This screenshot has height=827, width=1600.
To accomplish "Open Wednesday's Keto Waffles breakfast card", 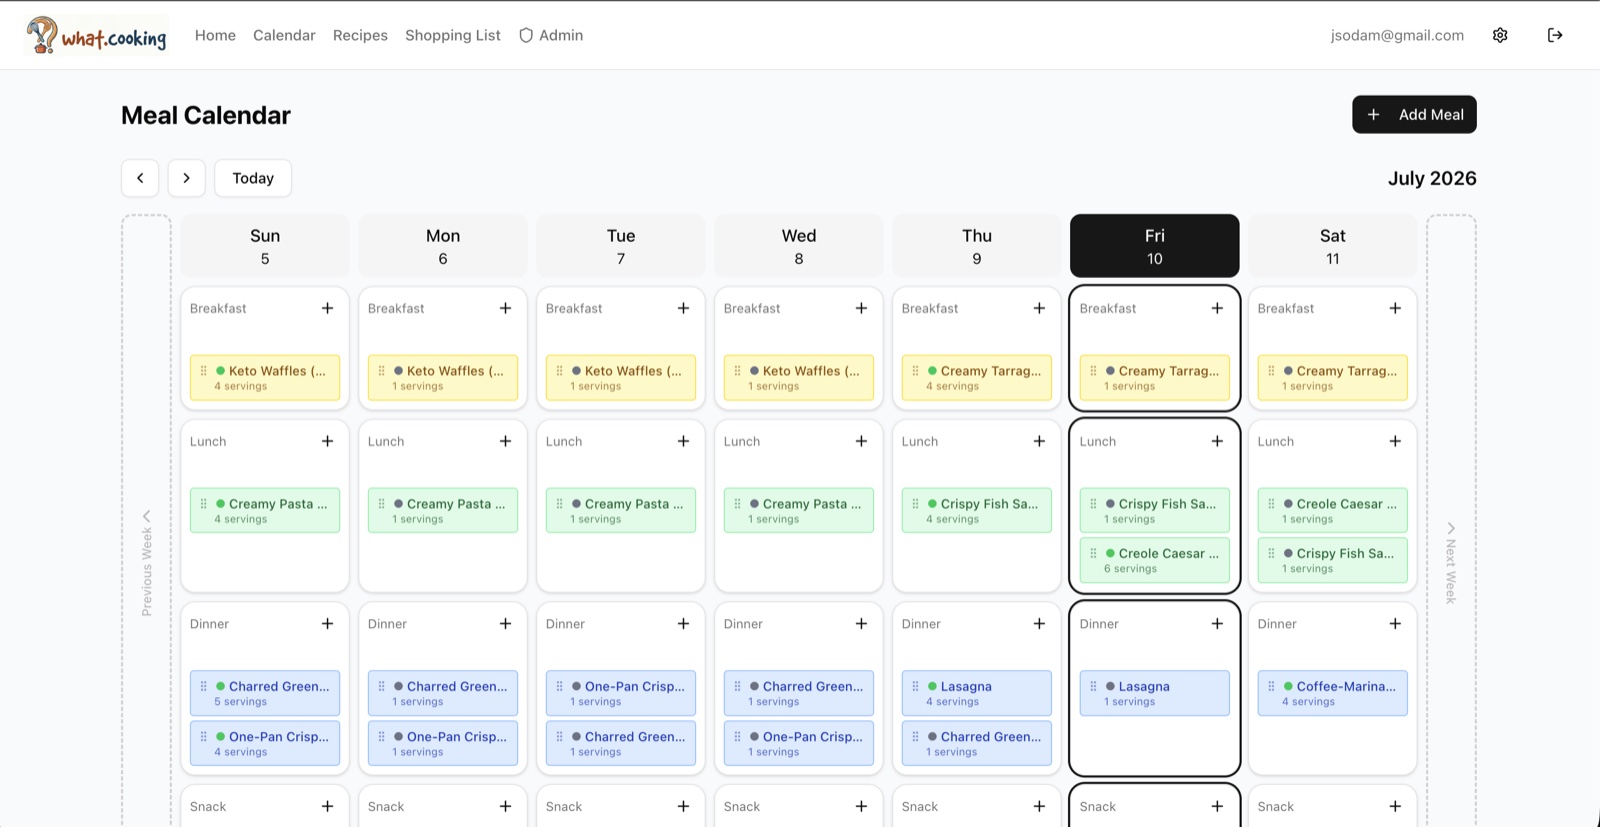I will pos(799,378).
